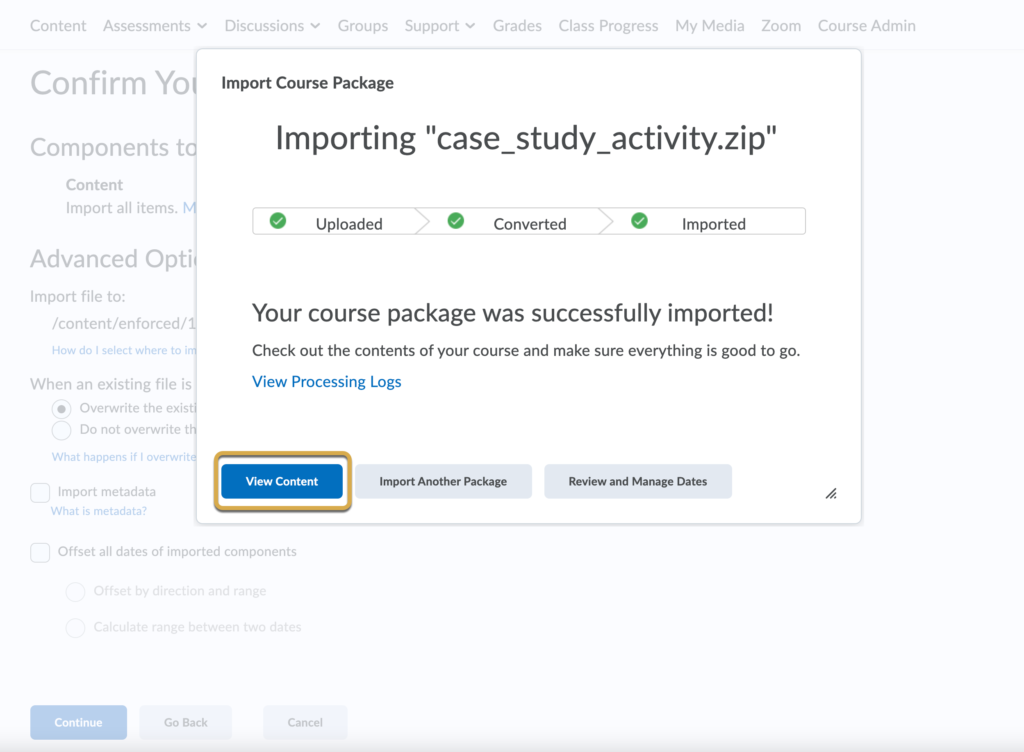This screenshot has width=1024, height=752.
Task: Click the green checkmark beside Uploaded
Action: pyautogui.click(x=278, y=221)
